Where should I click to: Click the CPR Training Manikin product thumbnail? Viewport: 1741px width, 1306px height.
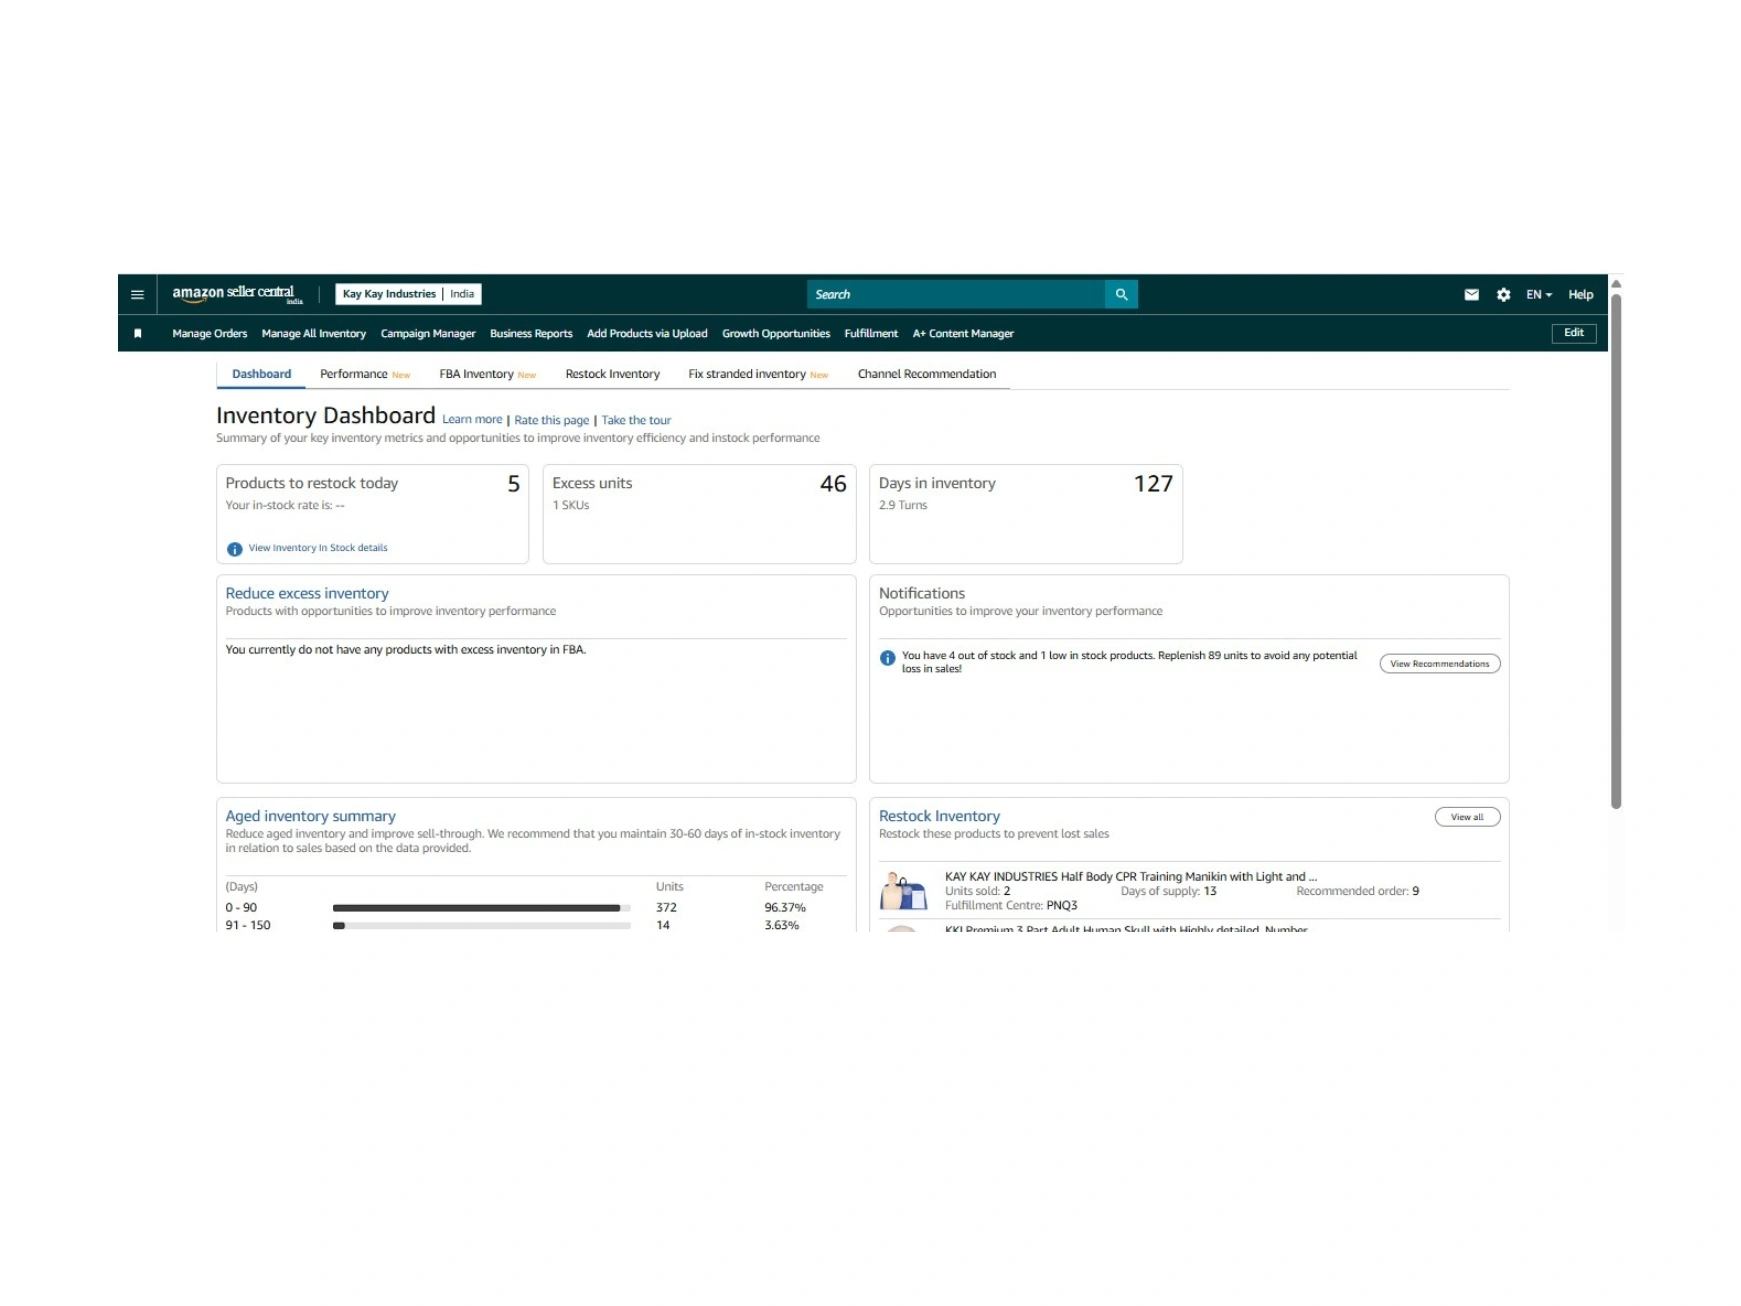tap(904, 890)
